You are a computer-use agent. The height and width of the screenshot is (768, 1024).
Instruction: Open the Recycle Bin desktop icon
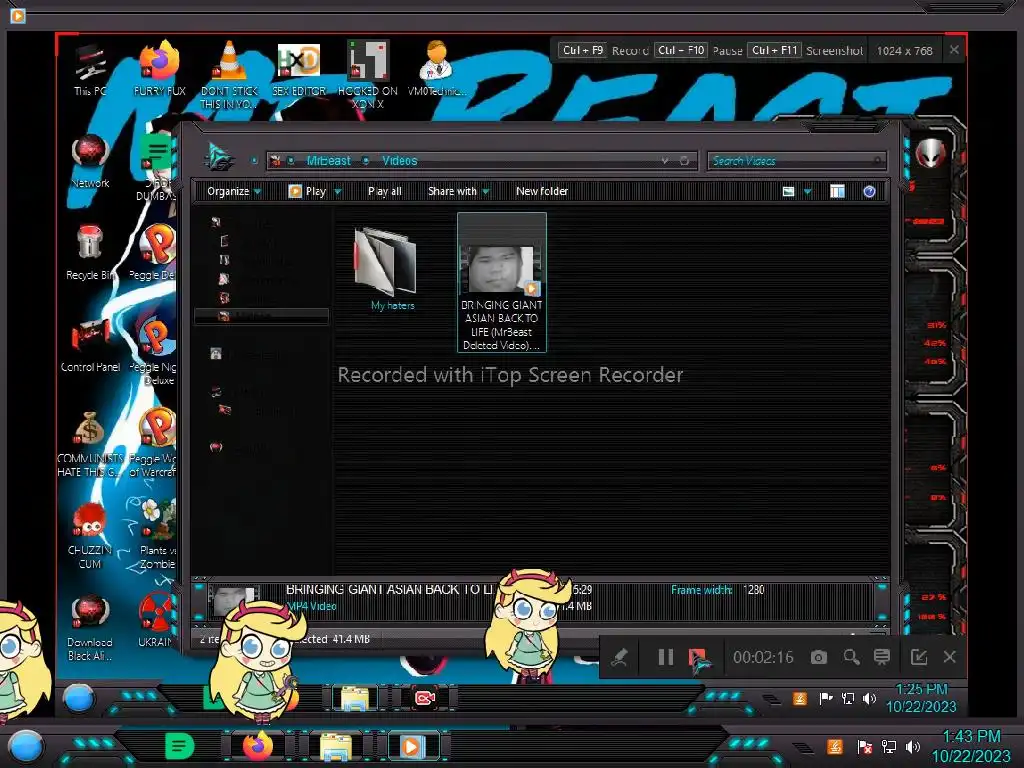[90, 253]
